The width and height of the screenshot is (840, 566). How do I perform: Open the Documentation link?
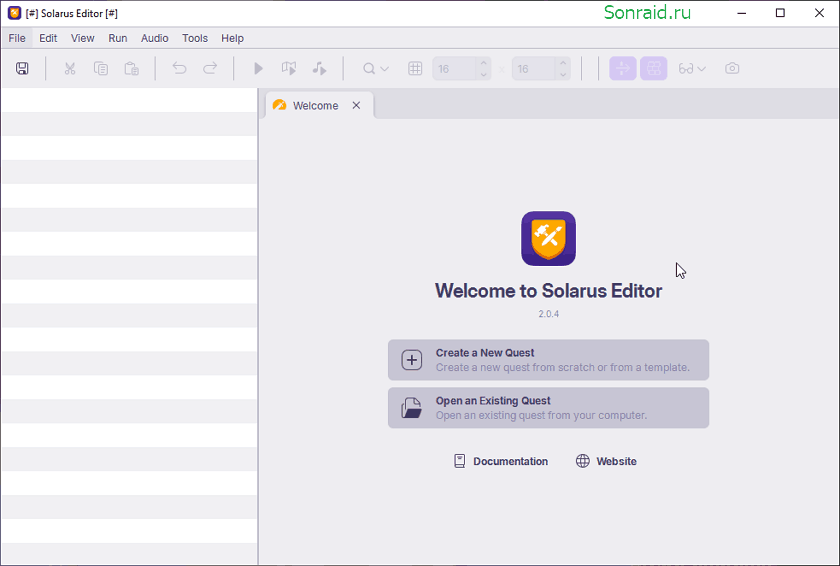coord(501,461)
